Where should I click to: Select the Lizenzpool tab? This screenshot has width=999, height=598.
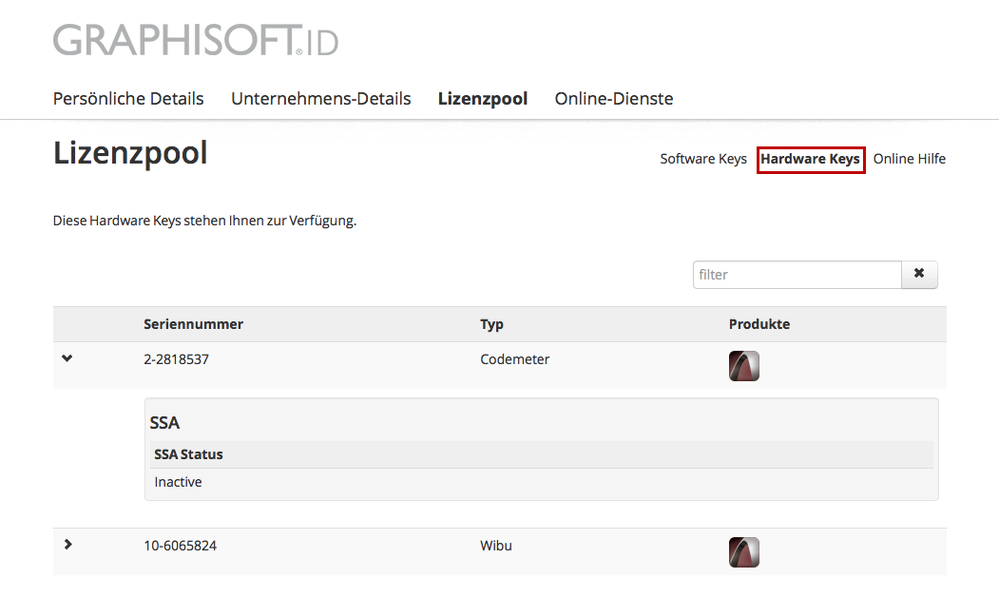(x=482, y=99)
